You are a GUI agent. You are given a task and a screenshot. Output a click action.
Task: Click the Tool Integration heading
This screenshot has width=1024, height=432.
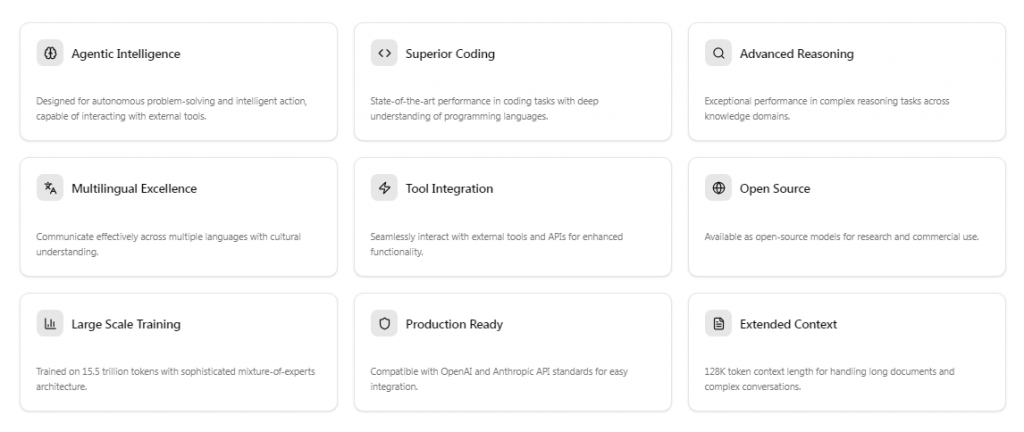click(x=449, y=189)
